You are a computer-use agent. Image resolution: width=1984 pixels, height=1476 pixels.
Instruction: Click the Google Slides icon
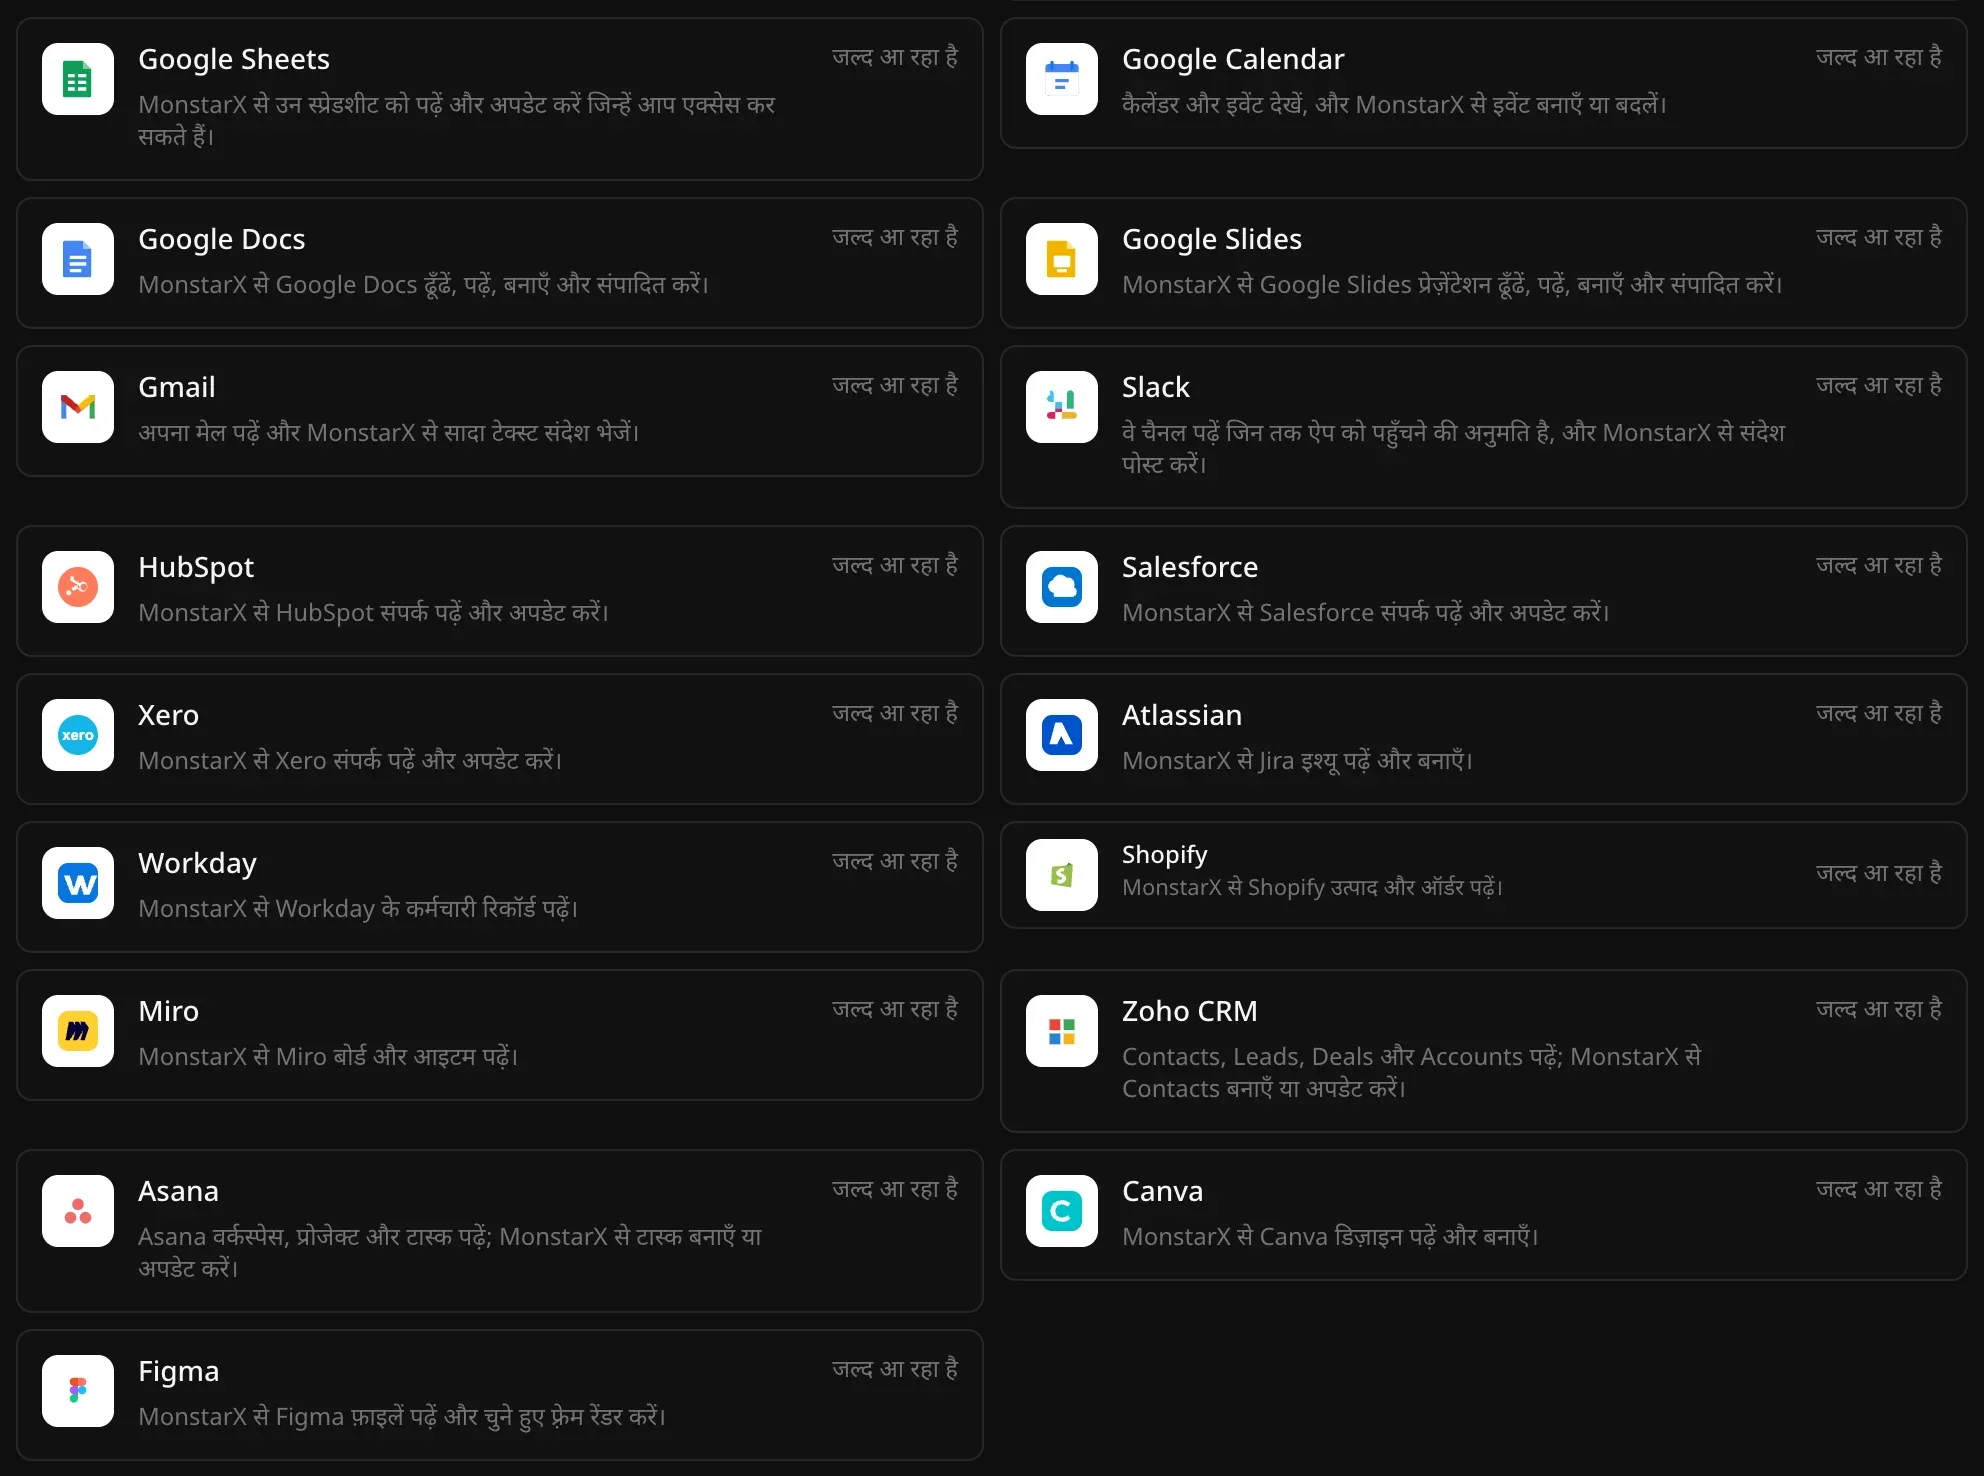click(x=1062, y=259)
